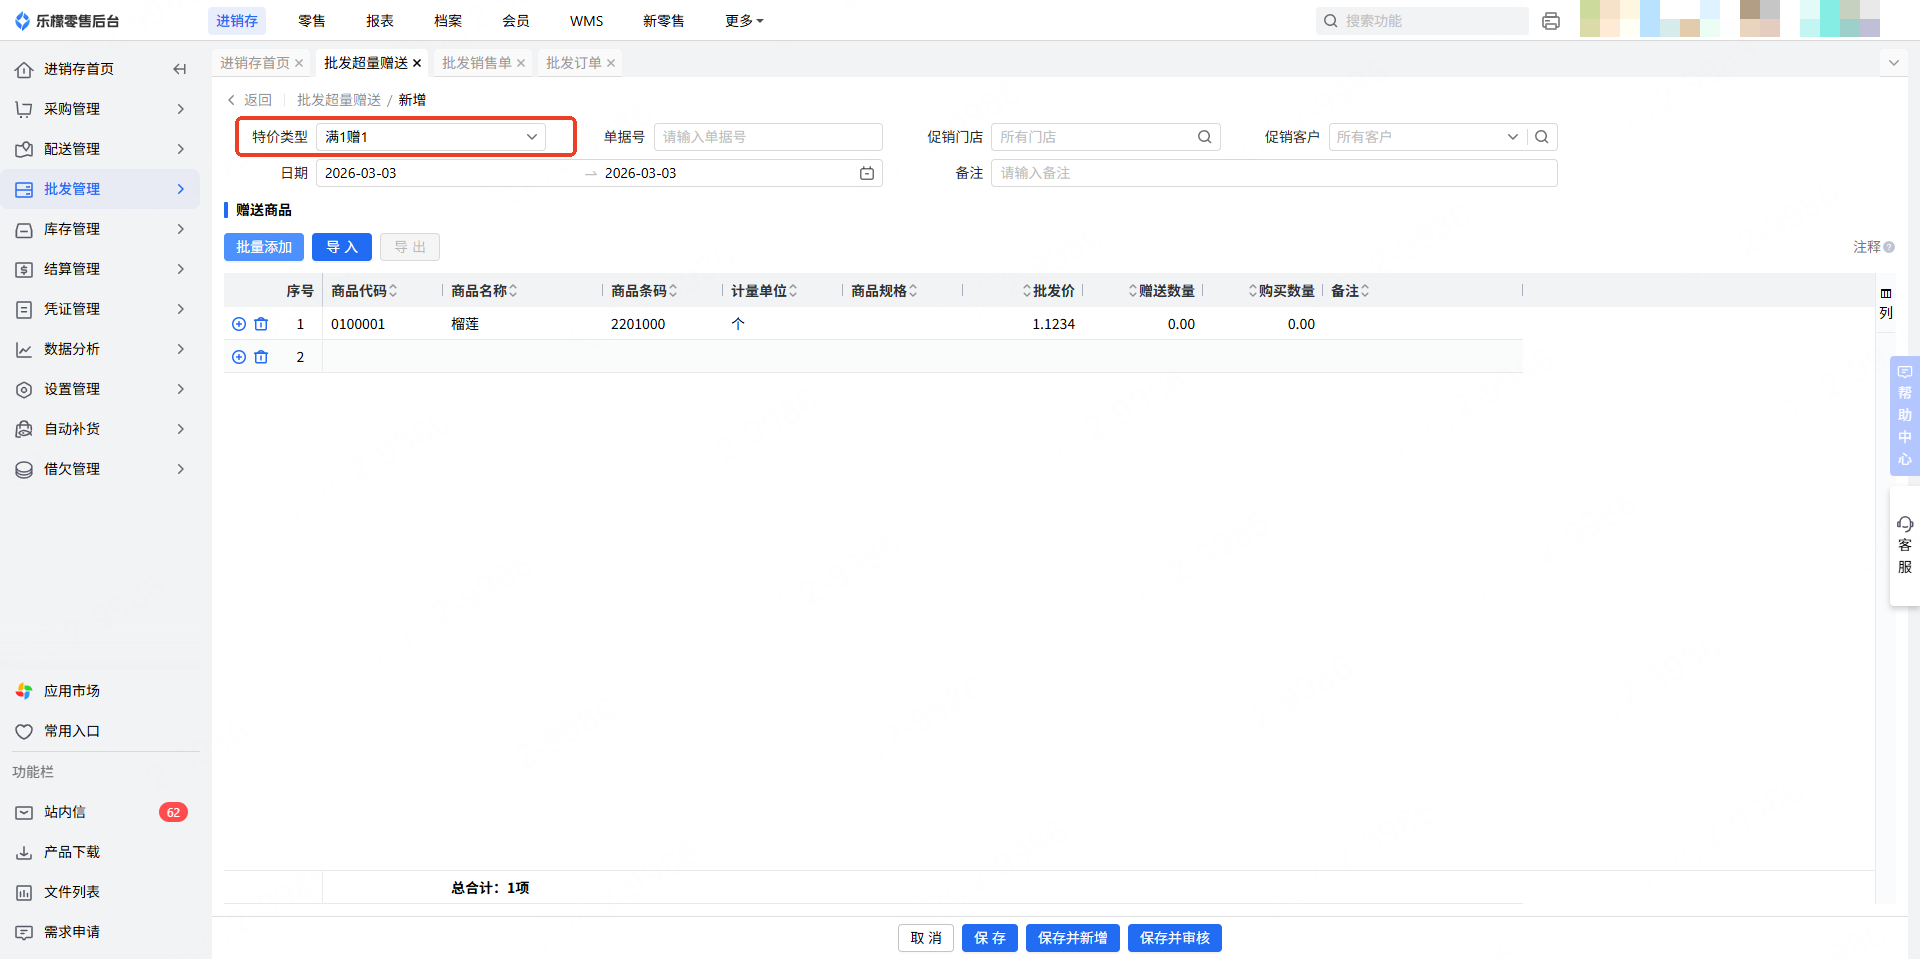Collapse the sidebar with the arrow icon
The width and height of the screenshot is (1920, 959).
(x=180, y=69)
